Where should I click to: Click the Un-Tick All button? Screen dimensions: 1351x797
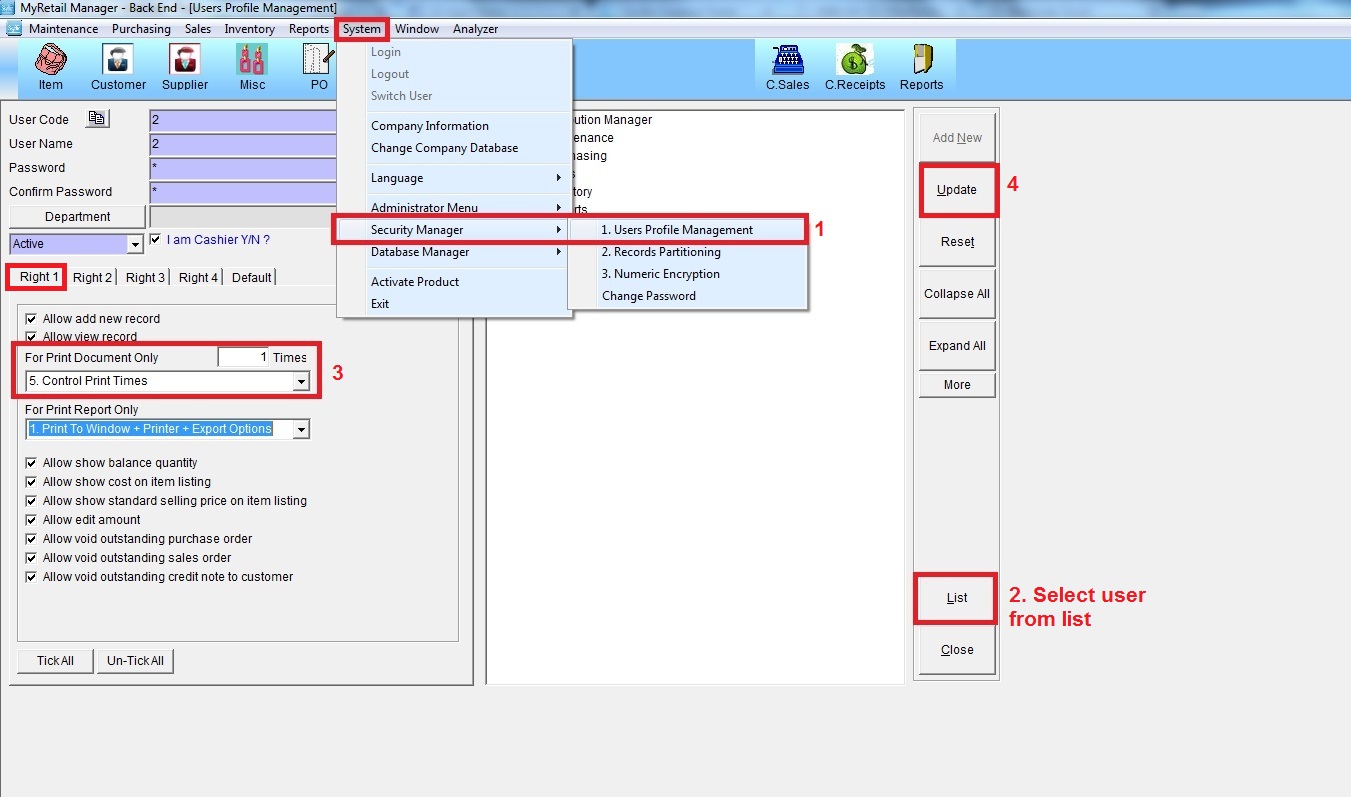[135, 661]
